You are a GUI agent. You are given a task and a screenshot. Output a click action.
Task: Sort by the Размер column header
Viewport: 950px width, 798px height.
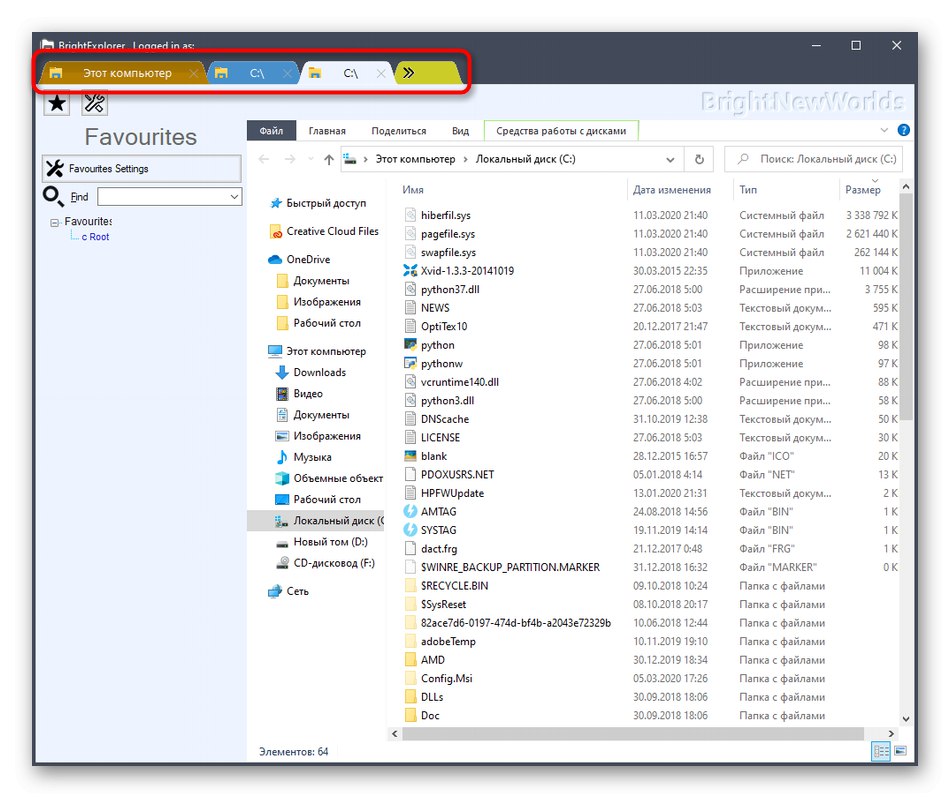pos(863,190)
